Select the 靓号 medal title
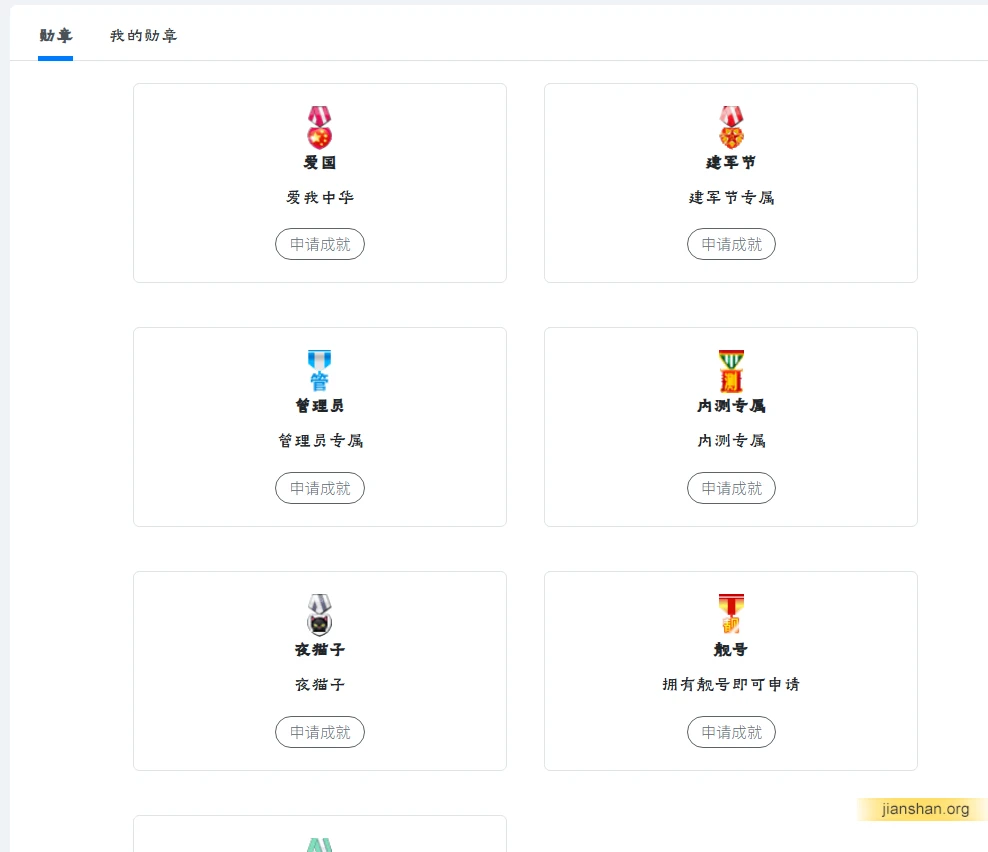Viewport: 988px width, 852px height. click(731, 650)
